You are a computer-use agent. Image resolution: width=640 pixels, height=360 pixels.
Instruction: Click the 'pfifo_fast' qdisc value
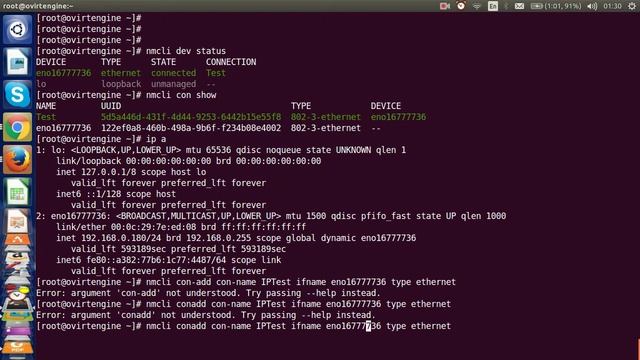[386, 216]
